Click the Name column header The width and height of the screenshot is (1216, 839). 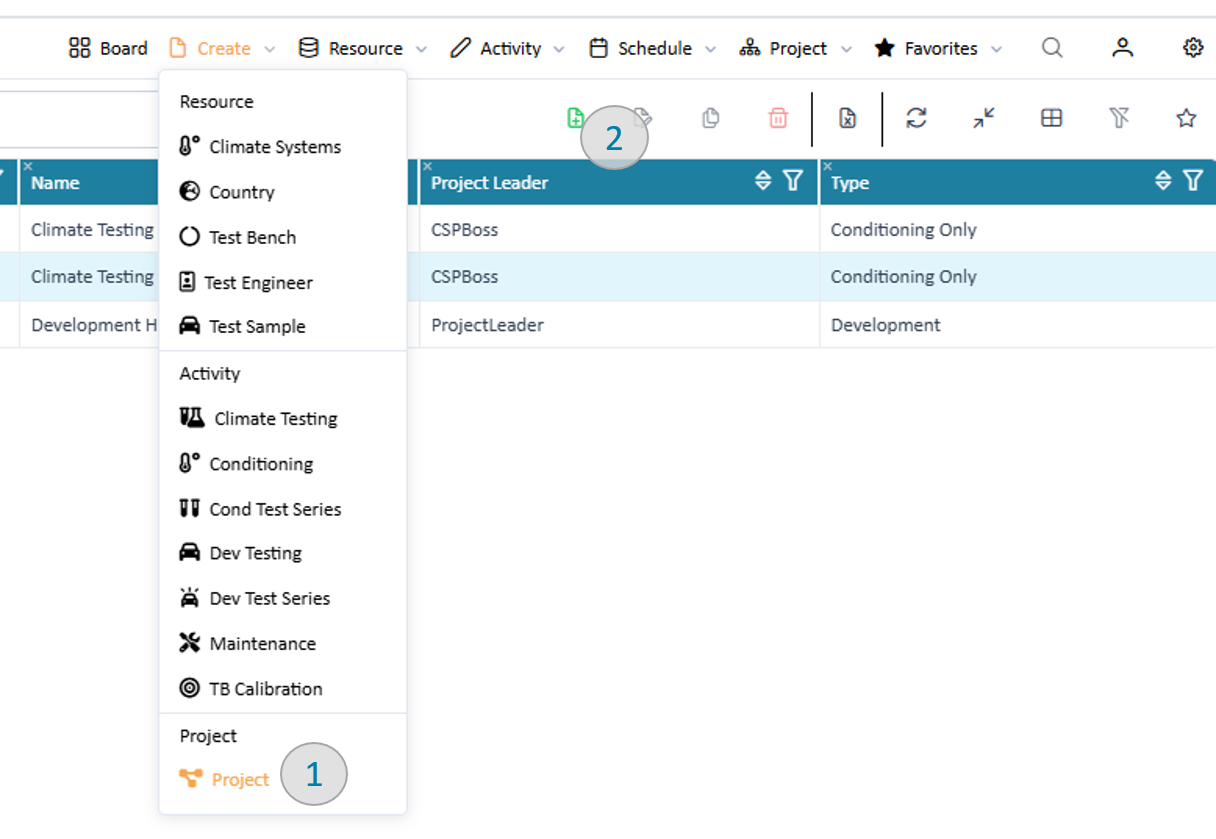click(x=89, y=182)
